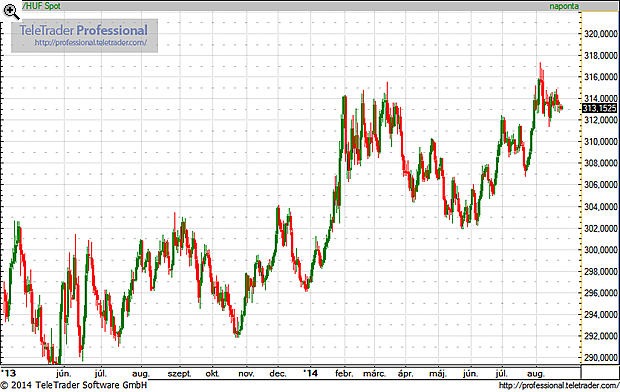The width and height of the screenshot is (620, 392).
Task: Select the 310,0000 price axis label
Action: click(601, 141)
